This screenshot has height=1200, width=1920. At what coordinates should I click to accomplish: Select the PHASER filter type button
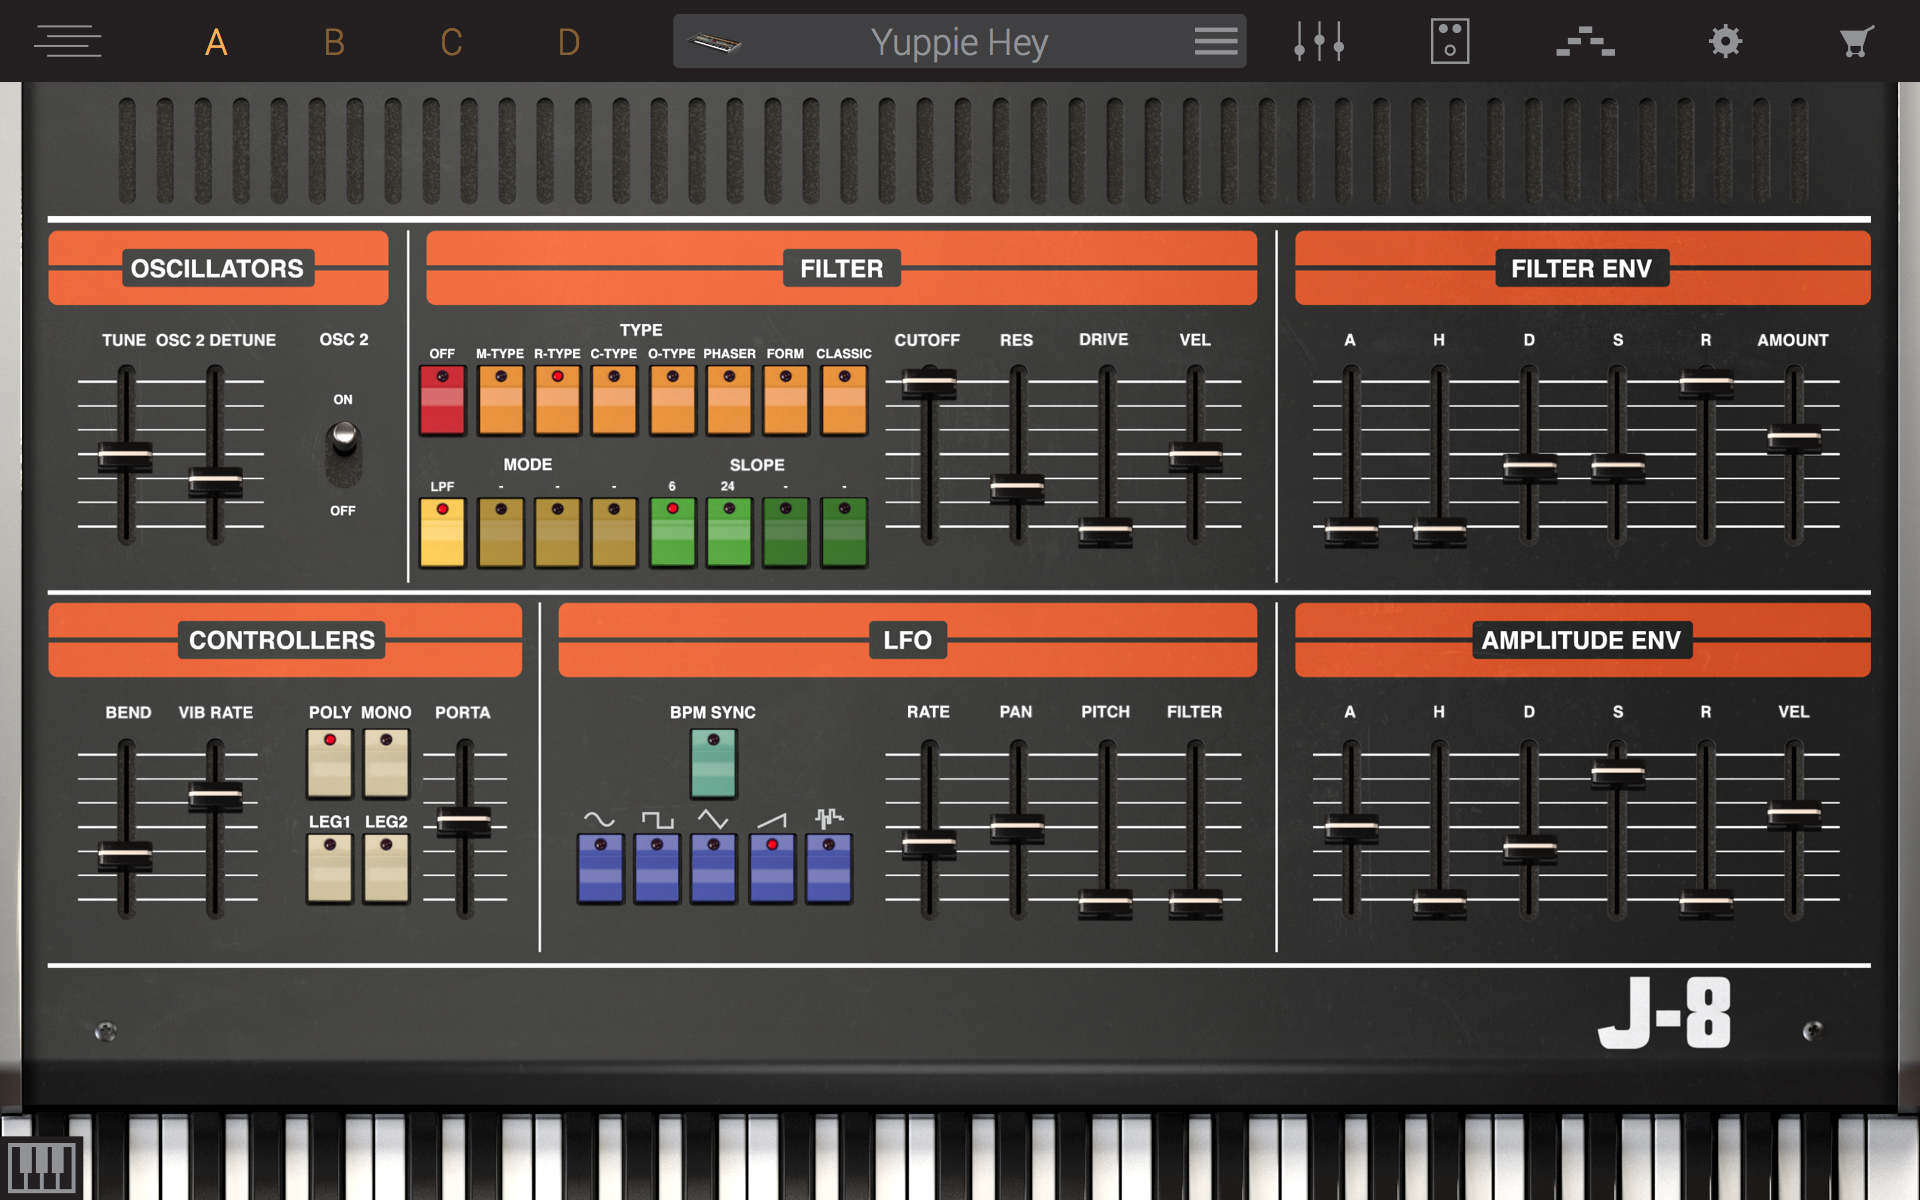[729, 400]
